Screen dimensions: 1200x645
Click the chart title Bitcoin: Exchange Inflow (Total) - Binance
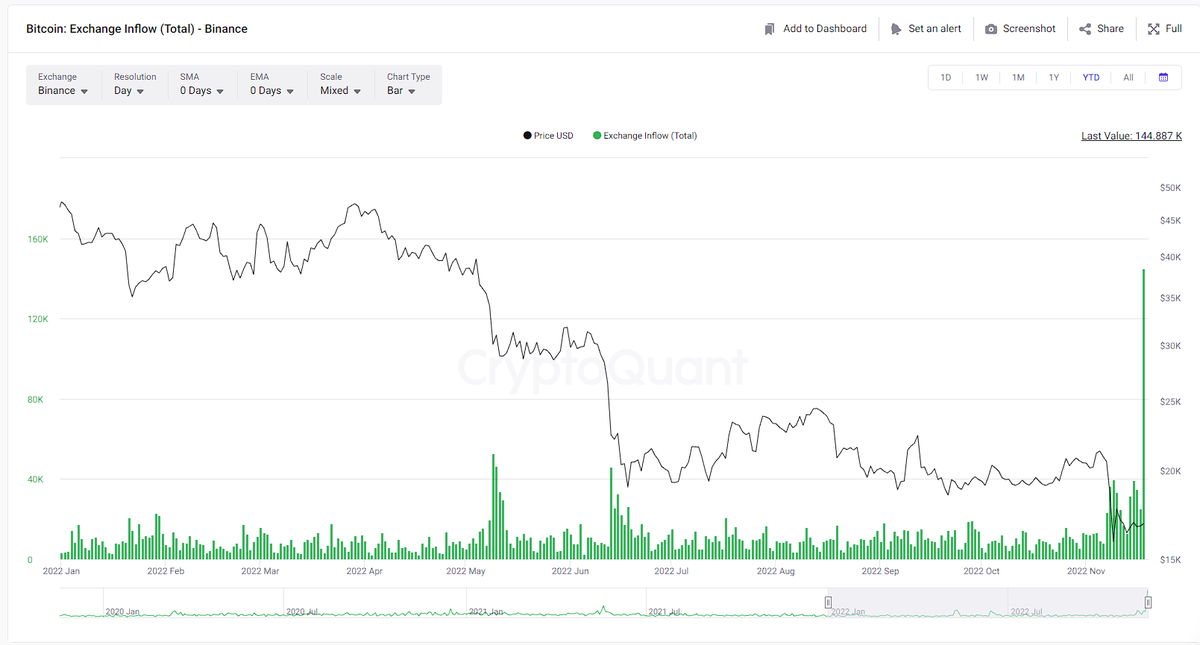[137, 29]
